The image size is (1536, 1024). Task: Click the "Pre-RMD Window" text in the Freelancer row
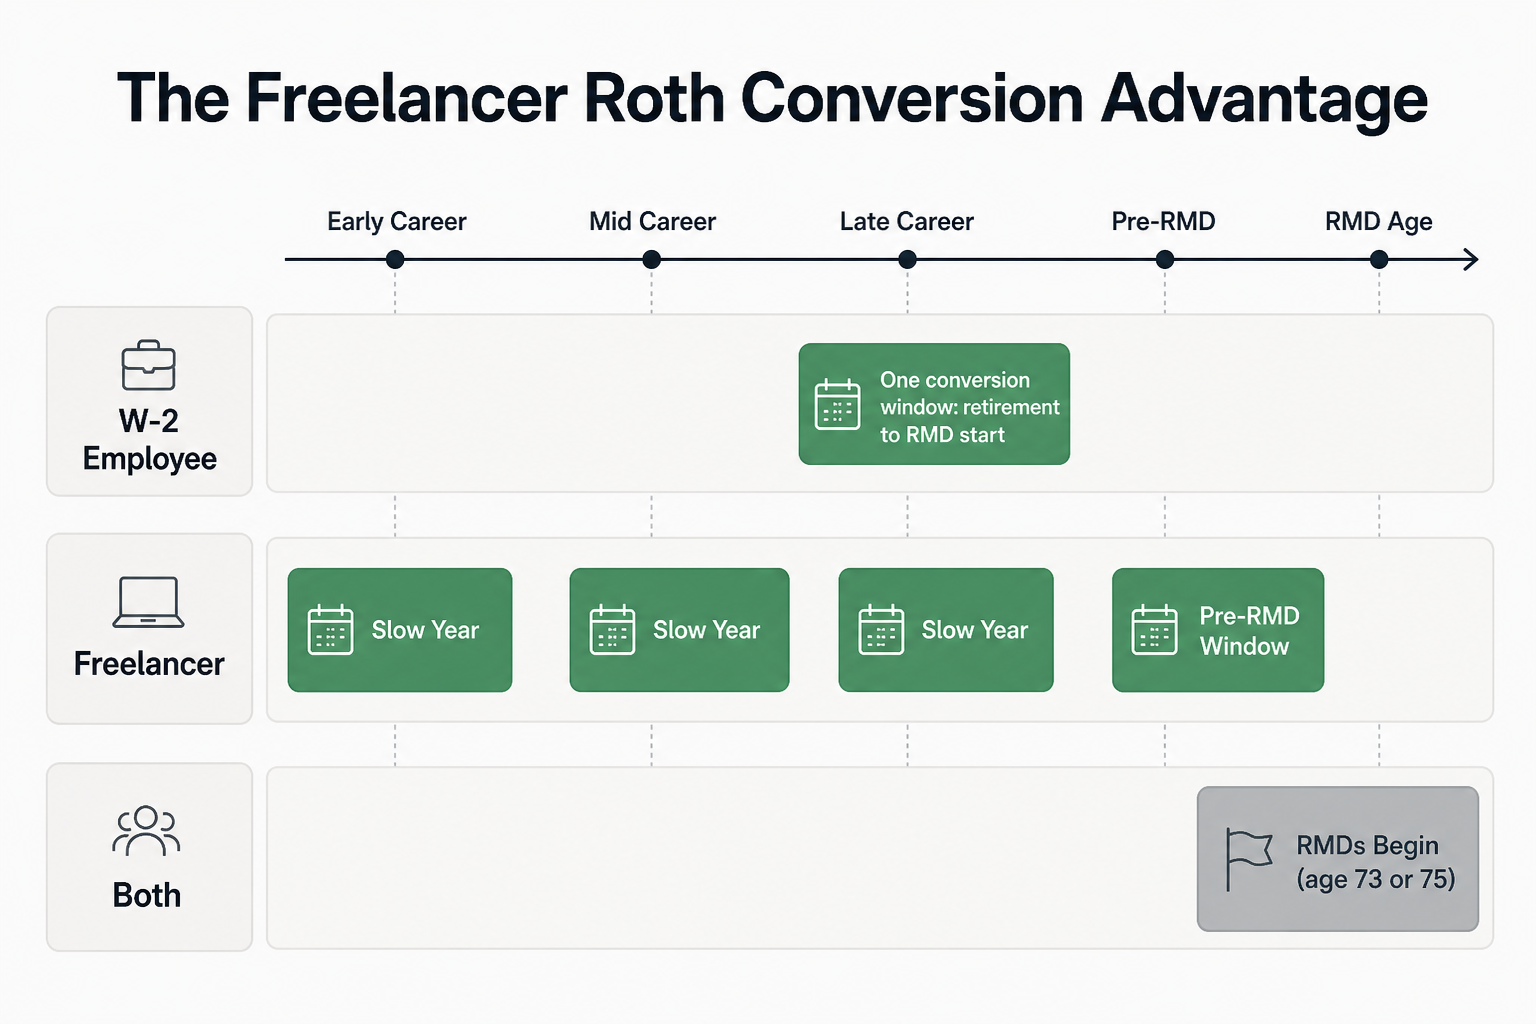pyautogui.click(x=1249, y=631)
